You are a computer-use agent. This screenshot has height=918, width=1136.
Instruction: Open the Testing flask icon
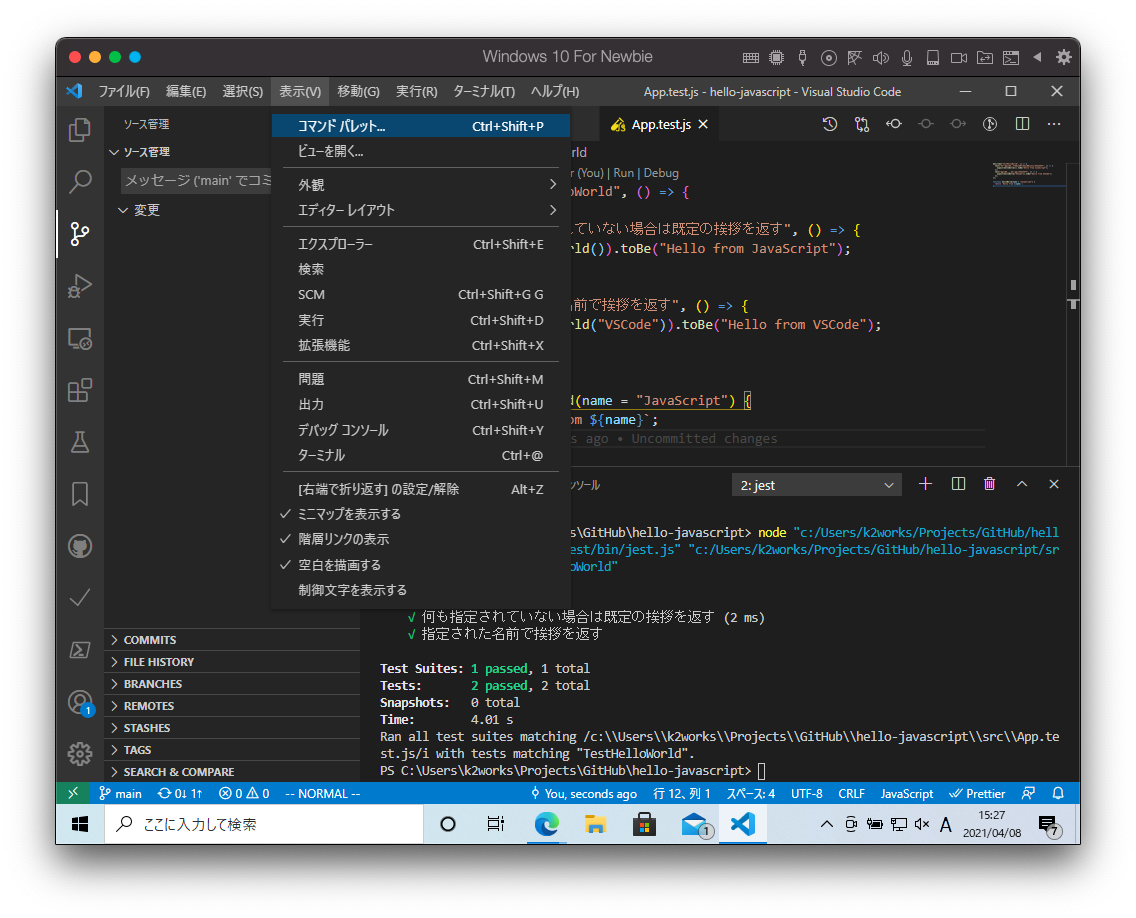point(79,442)
